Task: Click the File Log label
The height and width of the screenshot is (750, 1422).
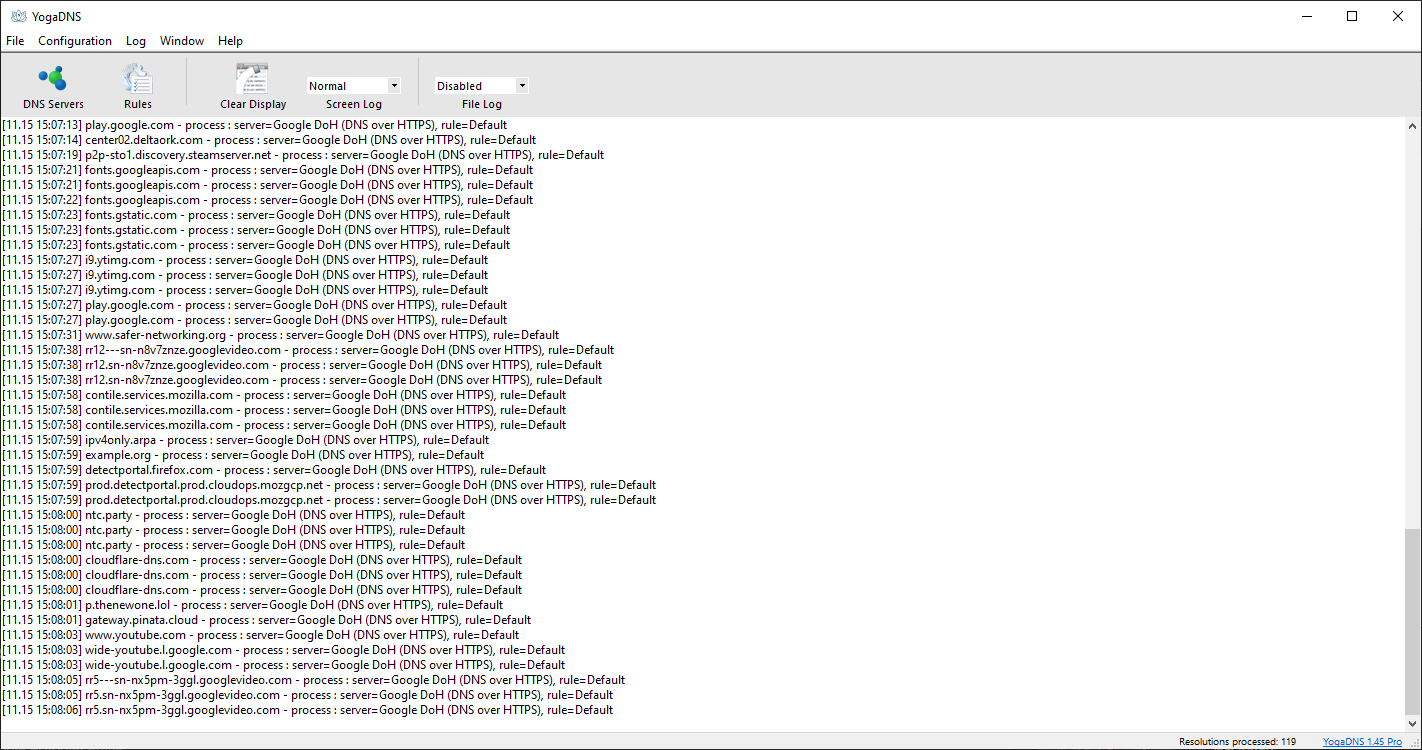Action: (x=482, y=104)
